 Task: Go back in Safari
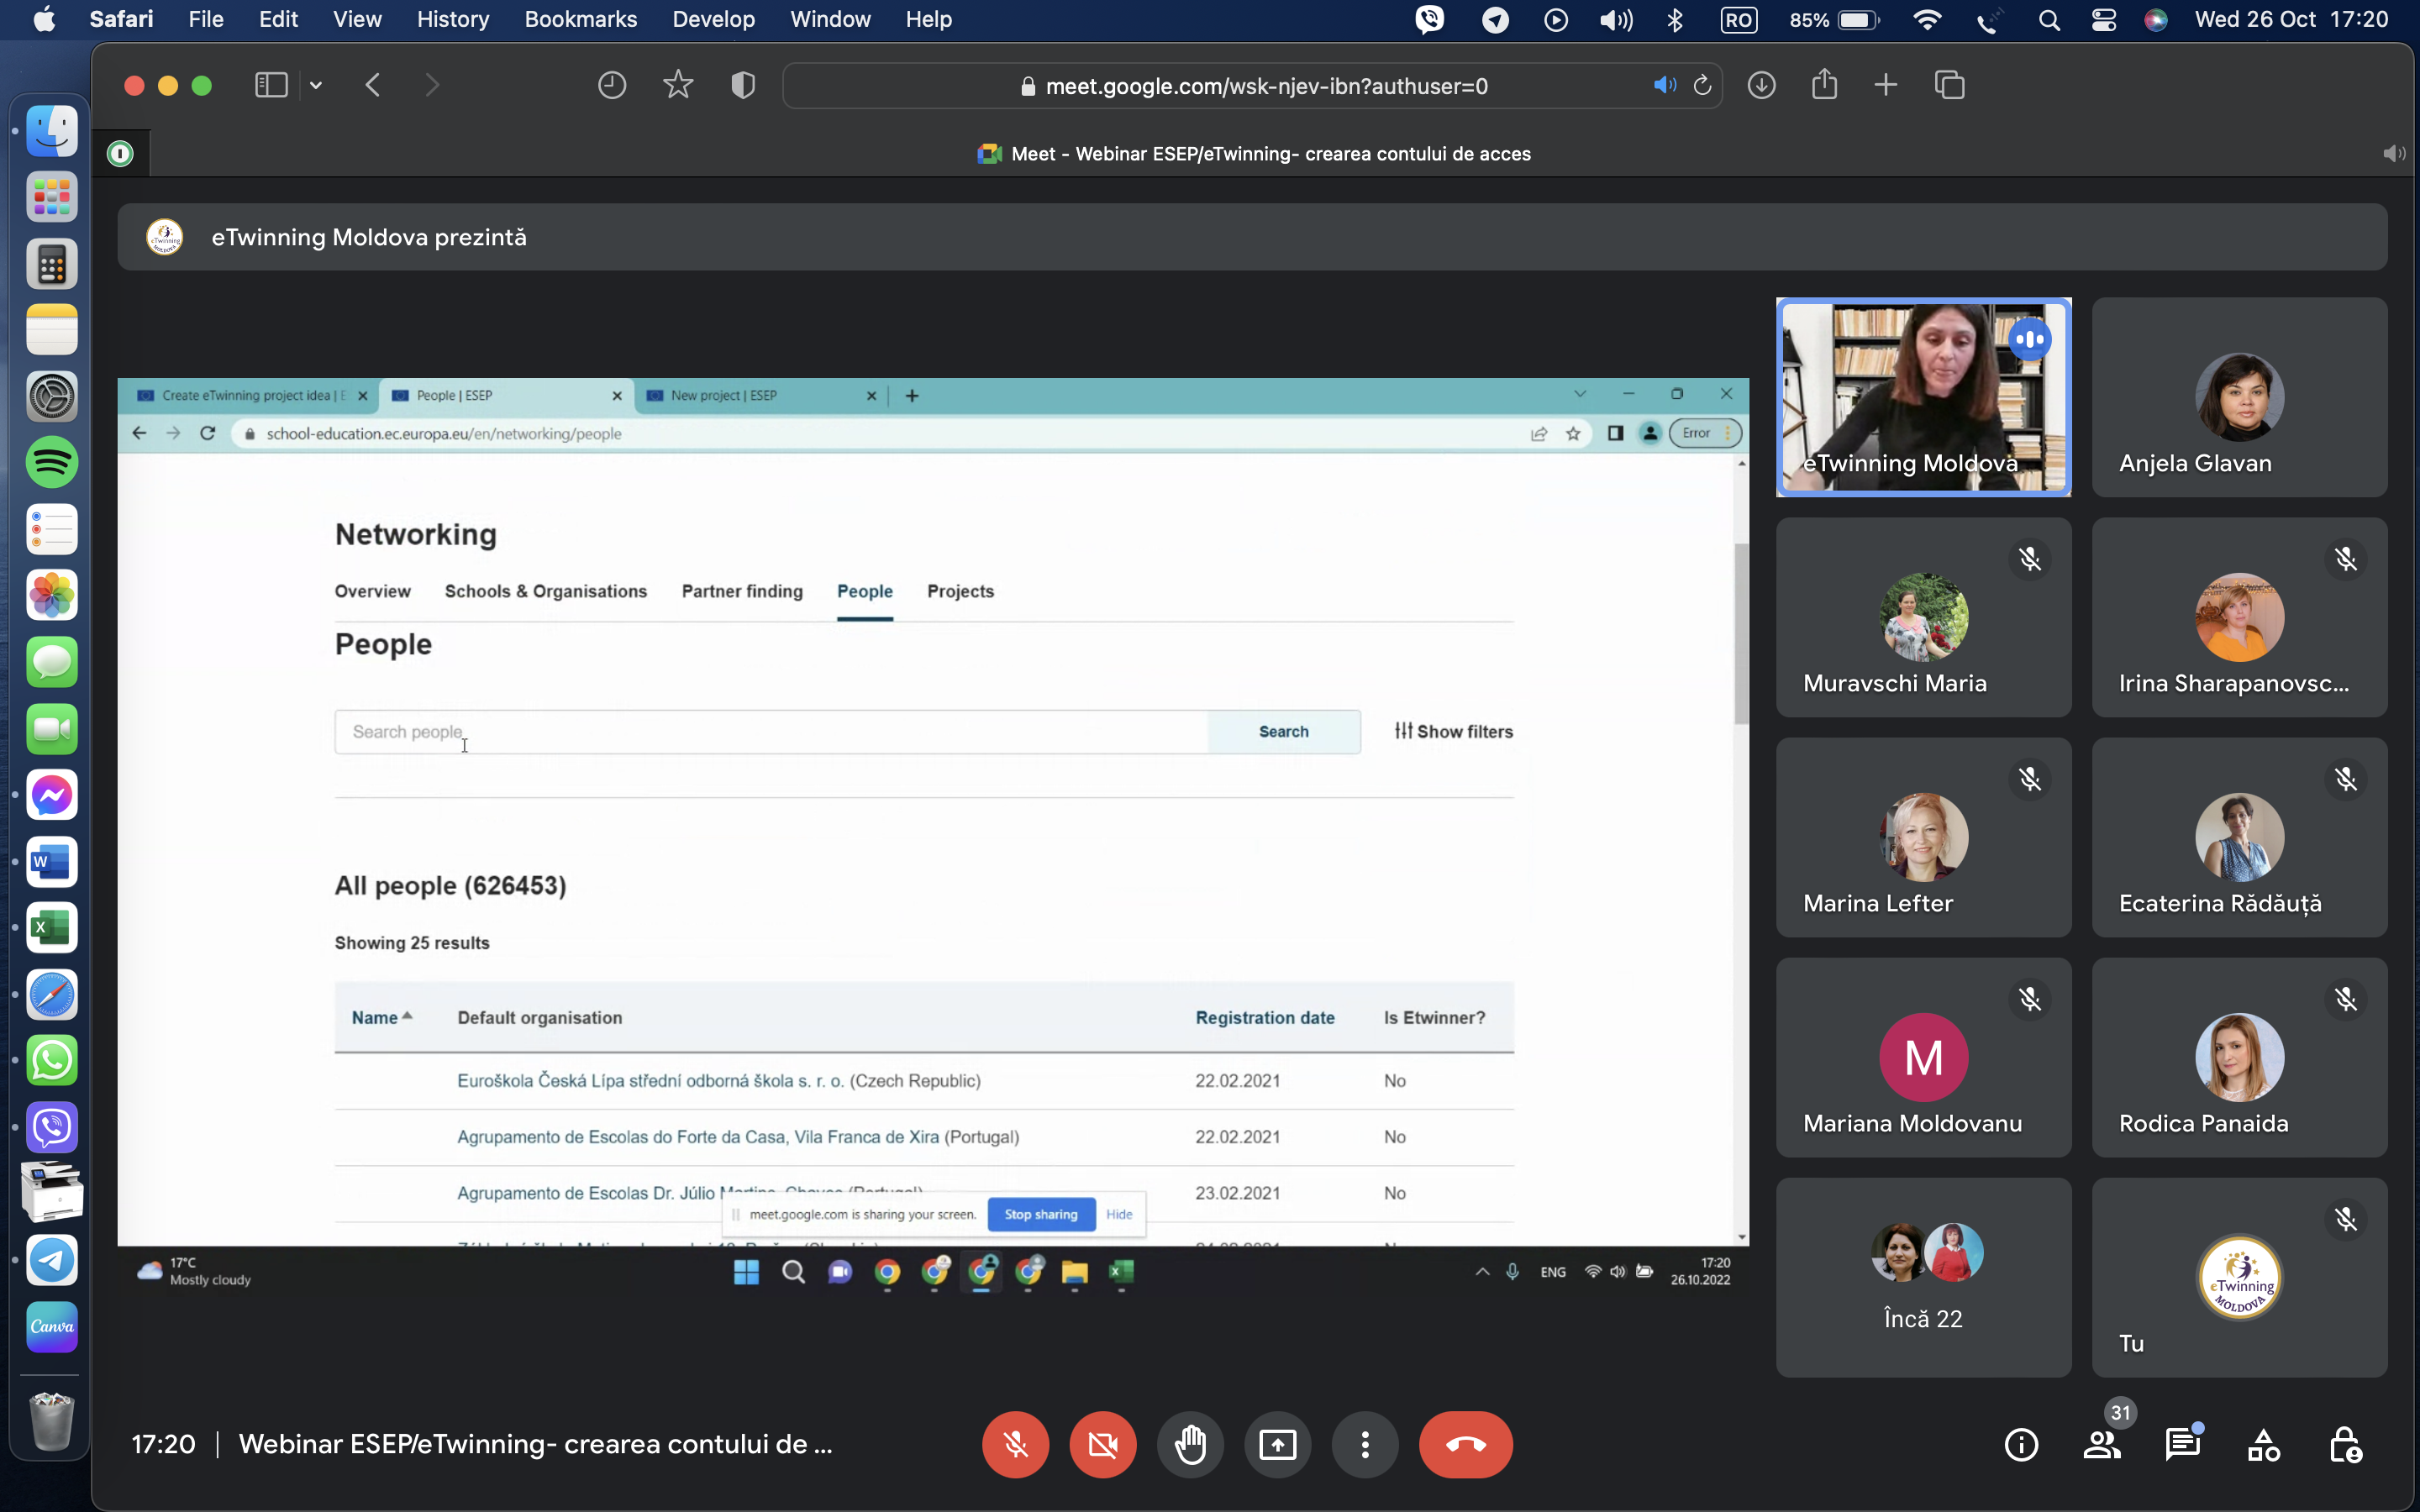[x=373, y=85]
